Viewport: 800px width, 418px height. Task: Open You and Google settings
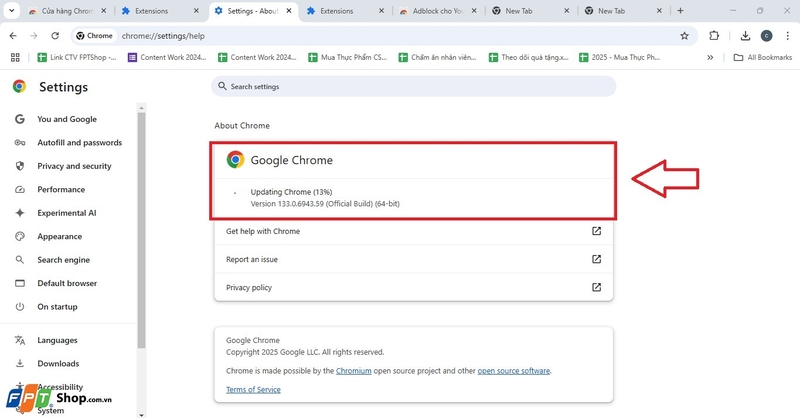coord(67,119)
